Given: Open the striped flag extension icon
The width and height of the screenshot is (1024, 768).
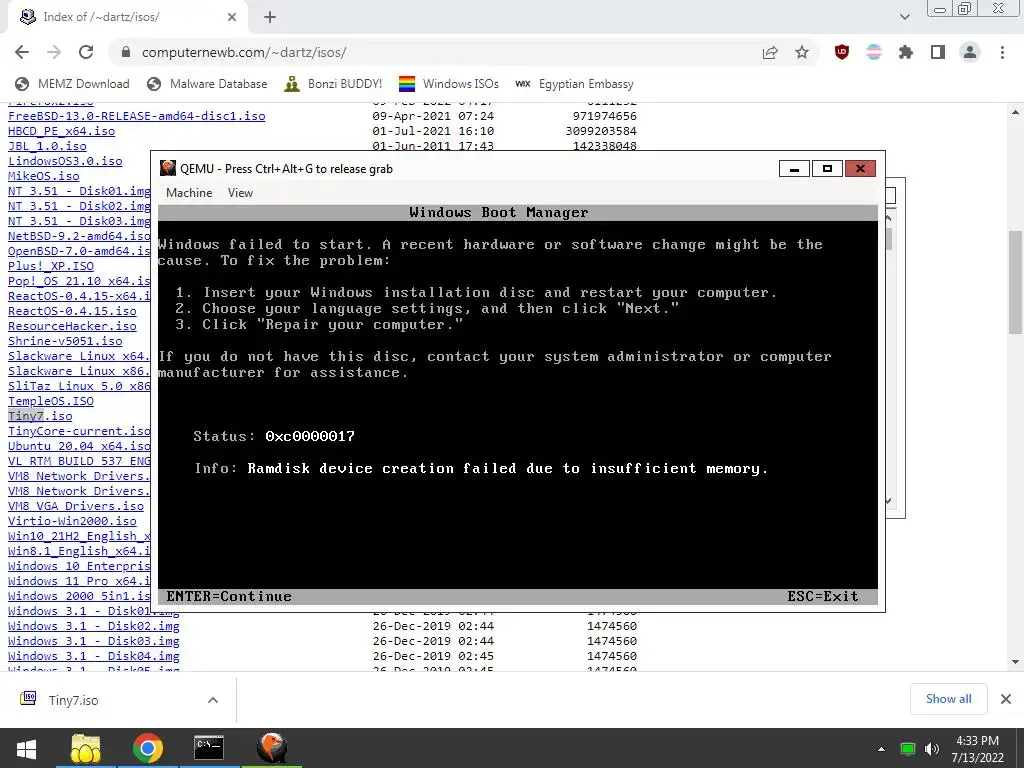Looking at the screenshot, I should 874,52.
